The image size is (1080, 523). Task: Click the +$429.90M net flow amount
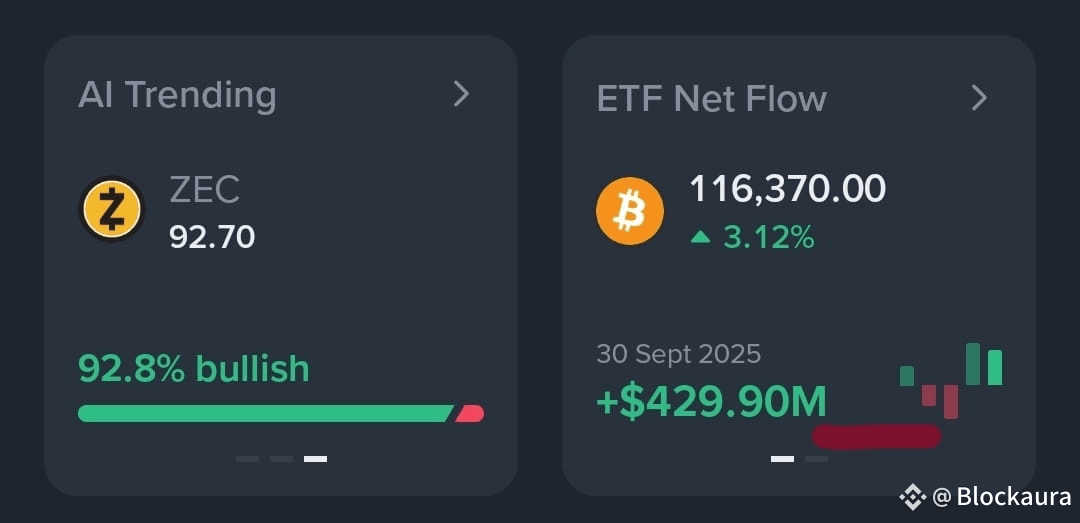click(712, 402)
